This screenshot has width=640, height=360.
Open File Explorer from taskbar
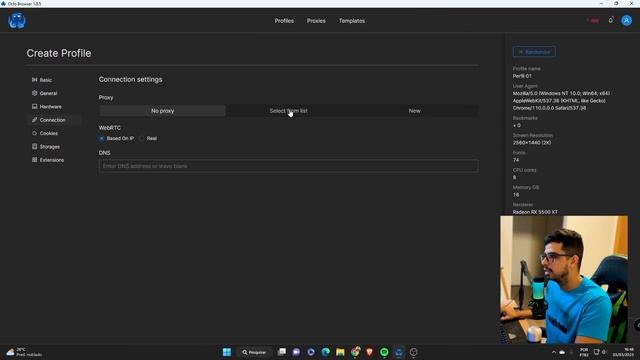click(x=340, y=352)
